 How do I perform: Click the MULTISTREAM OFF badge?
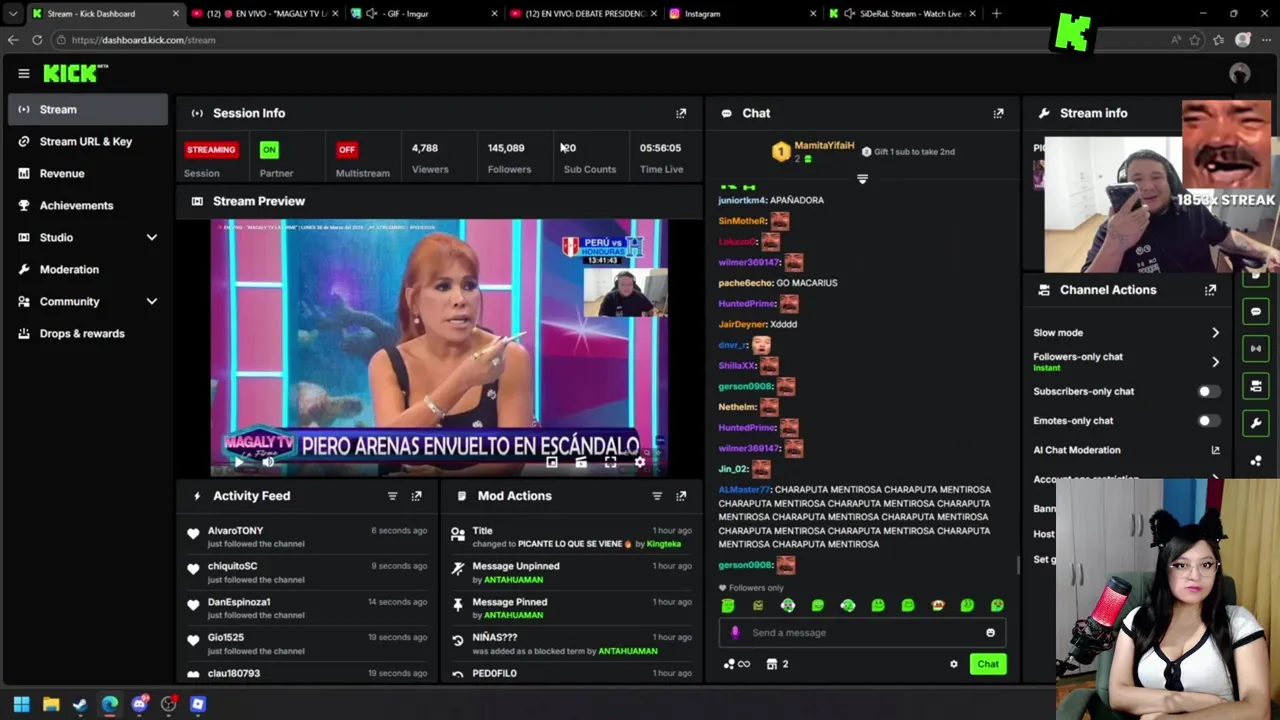347,150
